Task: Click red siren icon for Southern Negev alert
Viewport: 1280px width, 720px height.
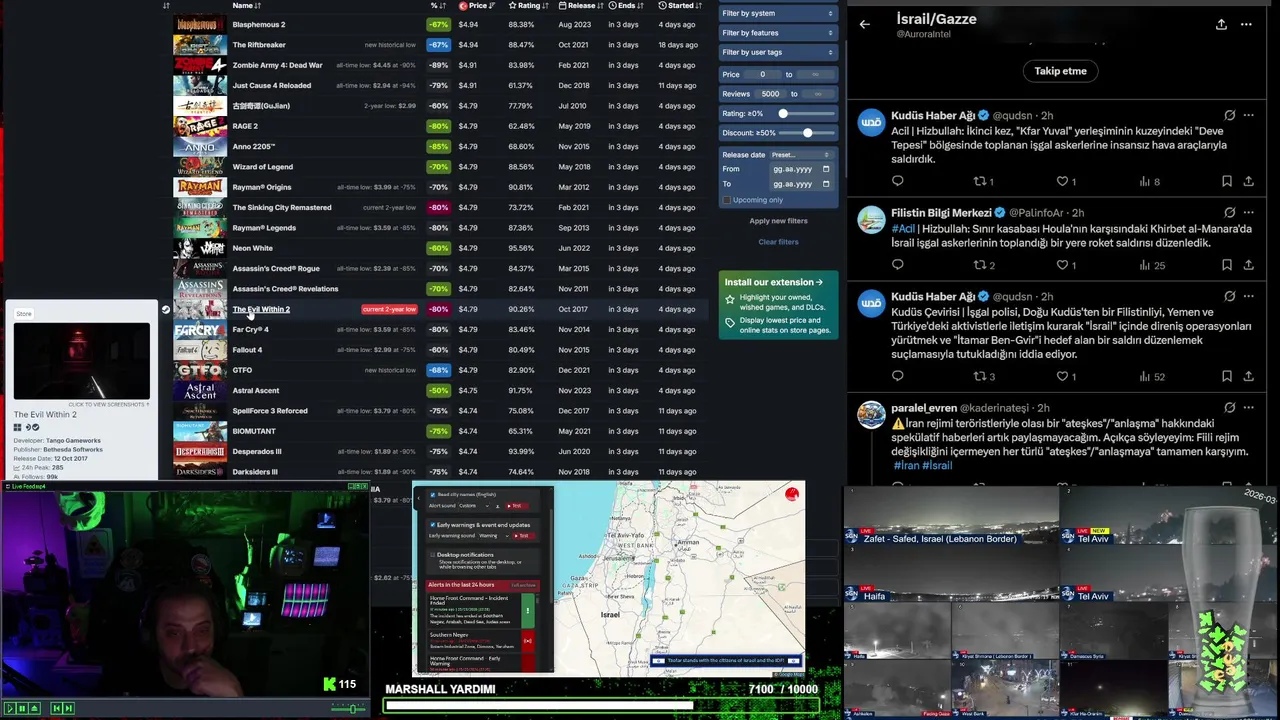Action: tap(527, 640)
